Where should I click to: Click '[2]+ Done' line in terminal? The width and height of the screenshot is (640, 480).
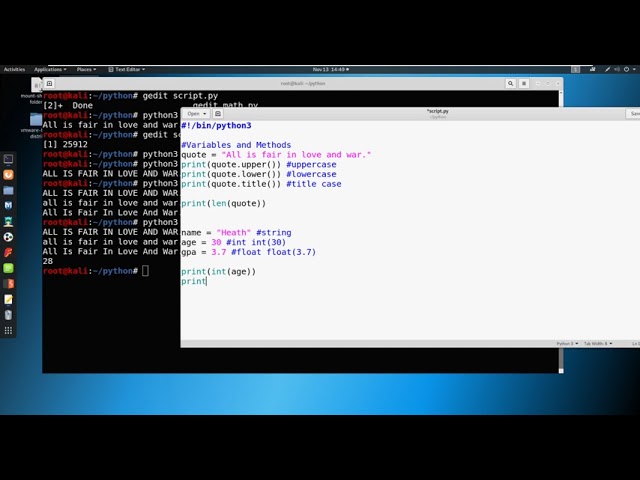(67, 105)
